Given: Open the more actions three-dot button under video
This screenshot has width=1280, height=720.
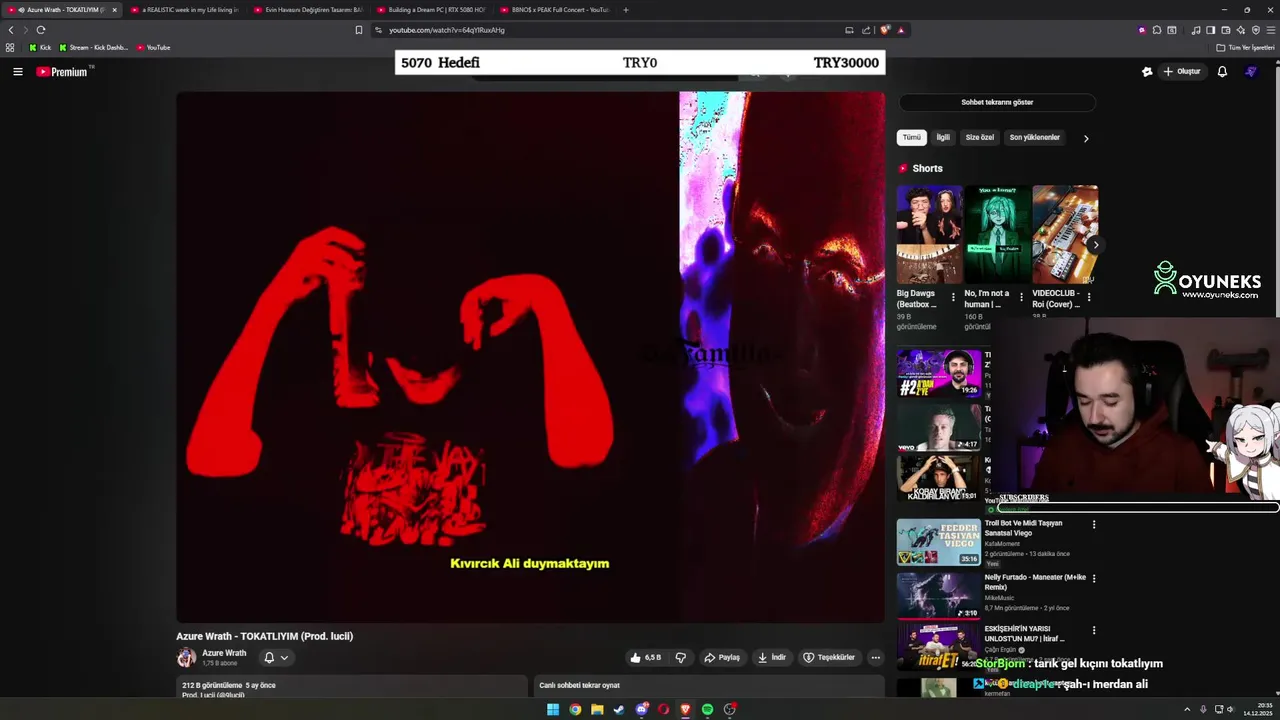Looking at the screenshot, I should click(x=876, y=657).
